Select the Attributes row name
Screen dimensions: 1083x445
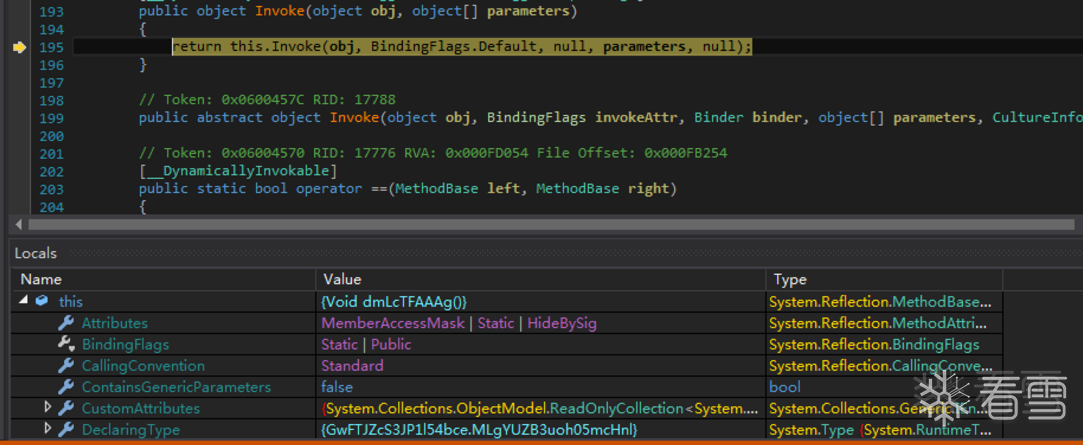point(115,323)
